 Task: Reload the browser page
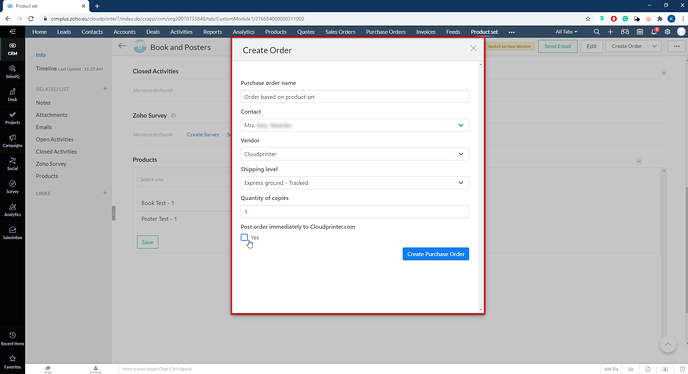pyautogui.click(x=31, y=19)
